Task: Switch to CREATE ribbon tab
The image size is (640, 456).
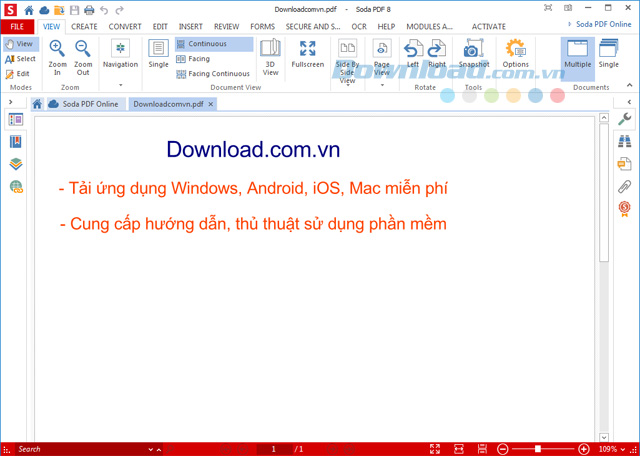Action: pos(84,27)
